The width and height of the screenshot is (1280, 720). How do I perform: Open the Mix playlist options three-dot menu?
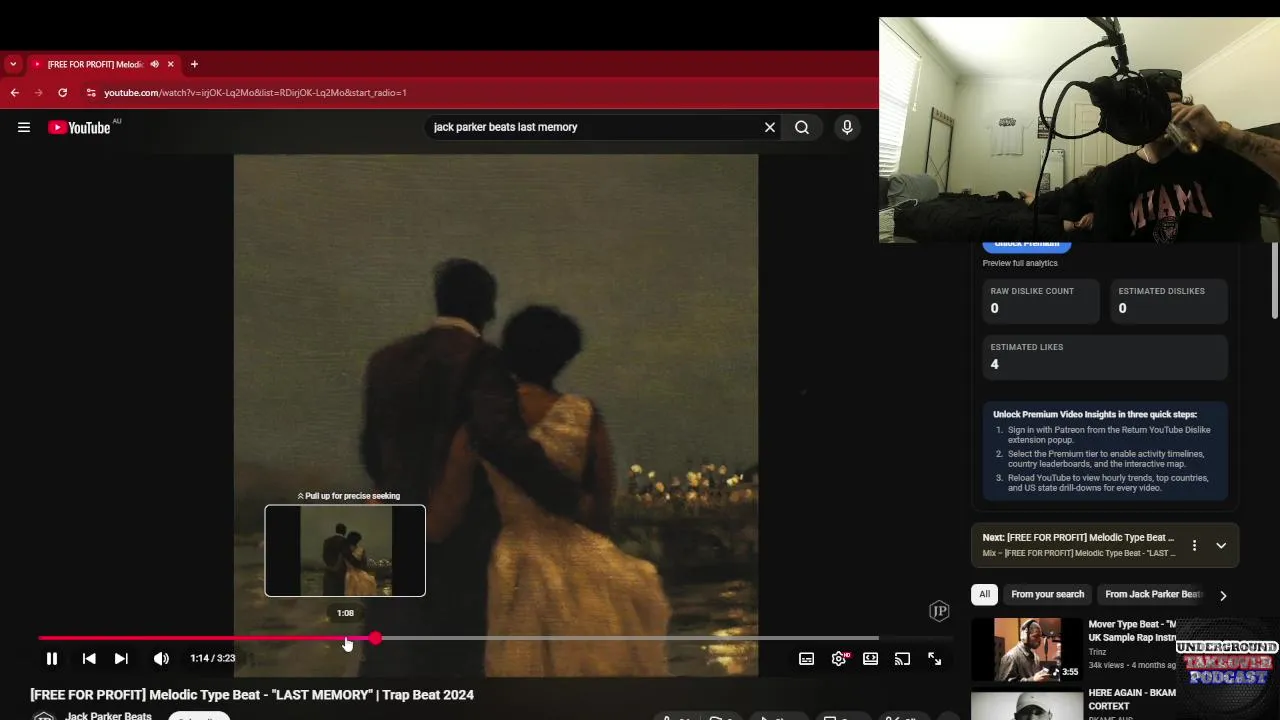click(x=1194, y=545)
